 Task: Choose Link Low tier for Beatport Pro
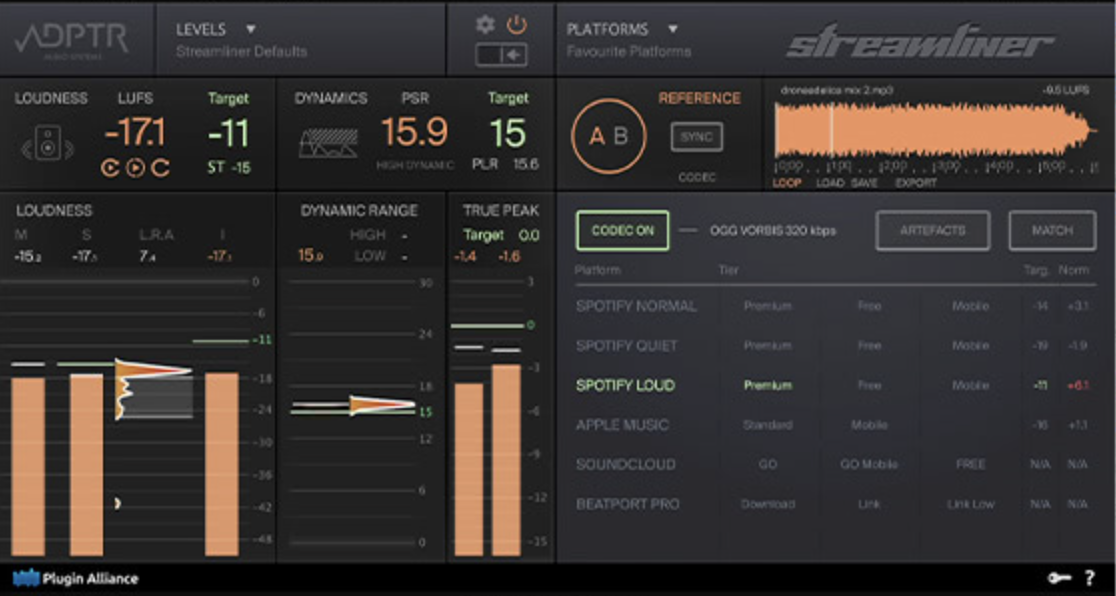pyautogui.click(x=970, y=504)
